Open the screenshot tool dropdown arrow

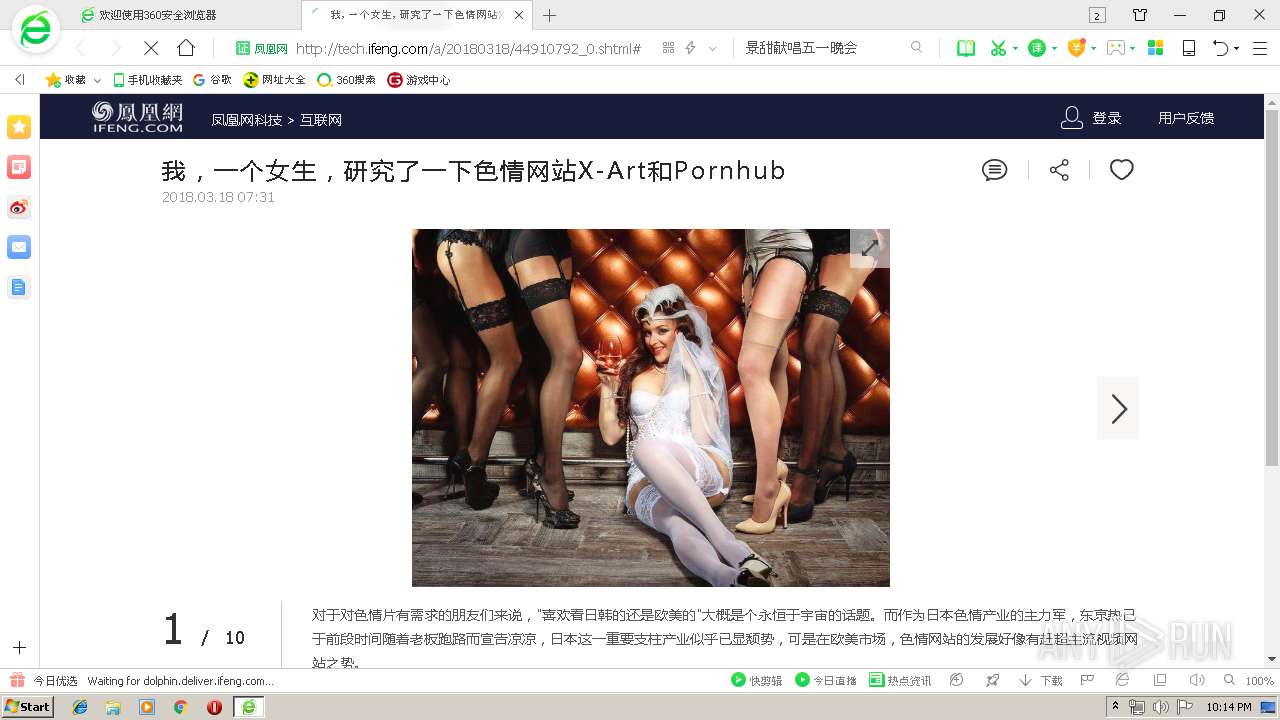1015,48
